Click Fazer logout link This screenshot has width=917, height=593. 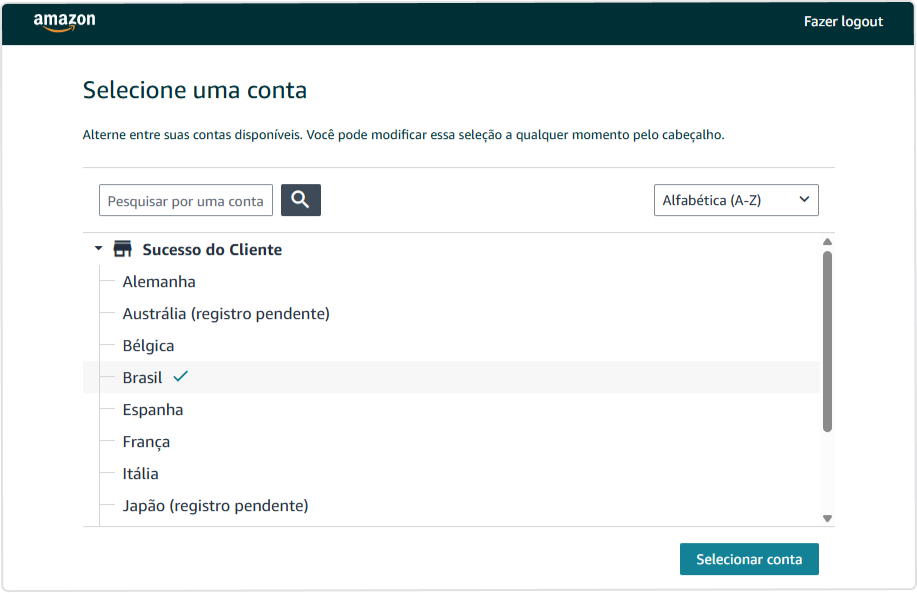point(843,22)
